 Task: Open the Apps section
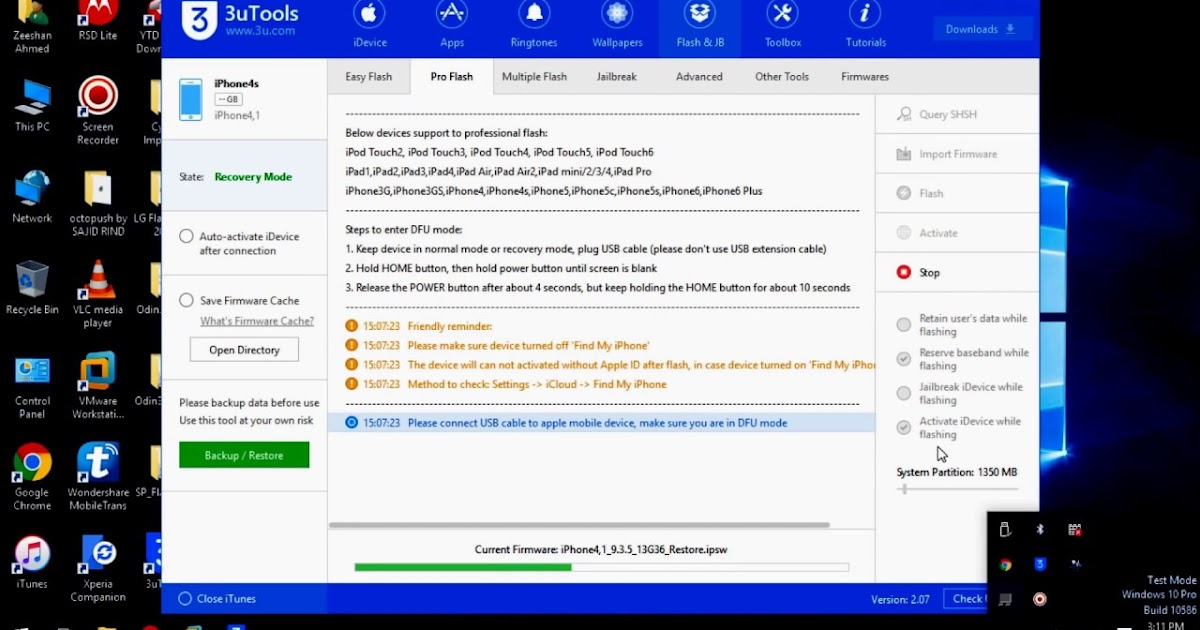(x=452, y=25)
